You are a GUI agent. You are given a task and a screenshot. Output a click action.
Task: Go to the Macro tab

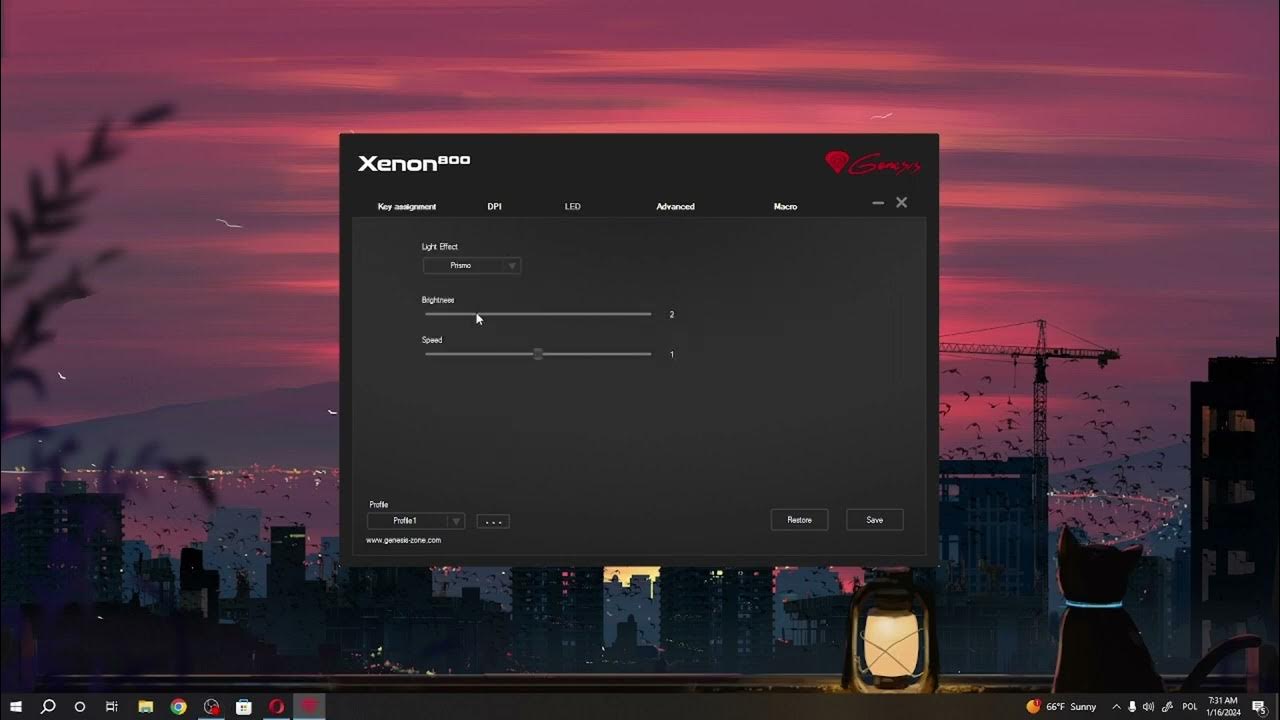tap(785, 207)
